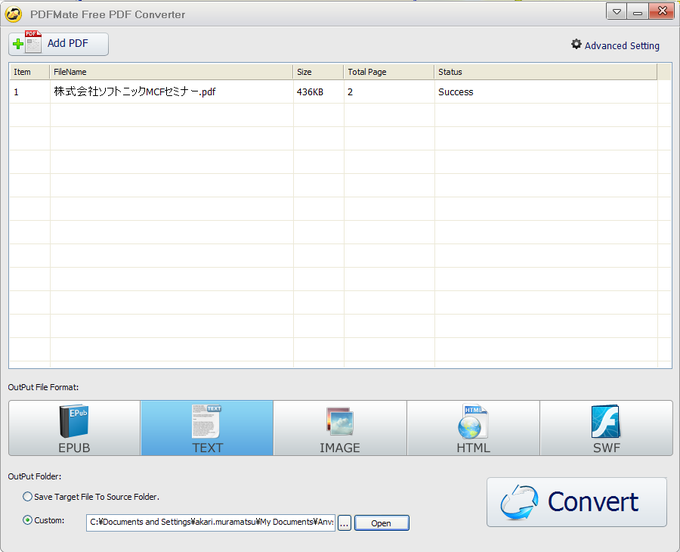Select EPUB output format

[x=75, y=428]
